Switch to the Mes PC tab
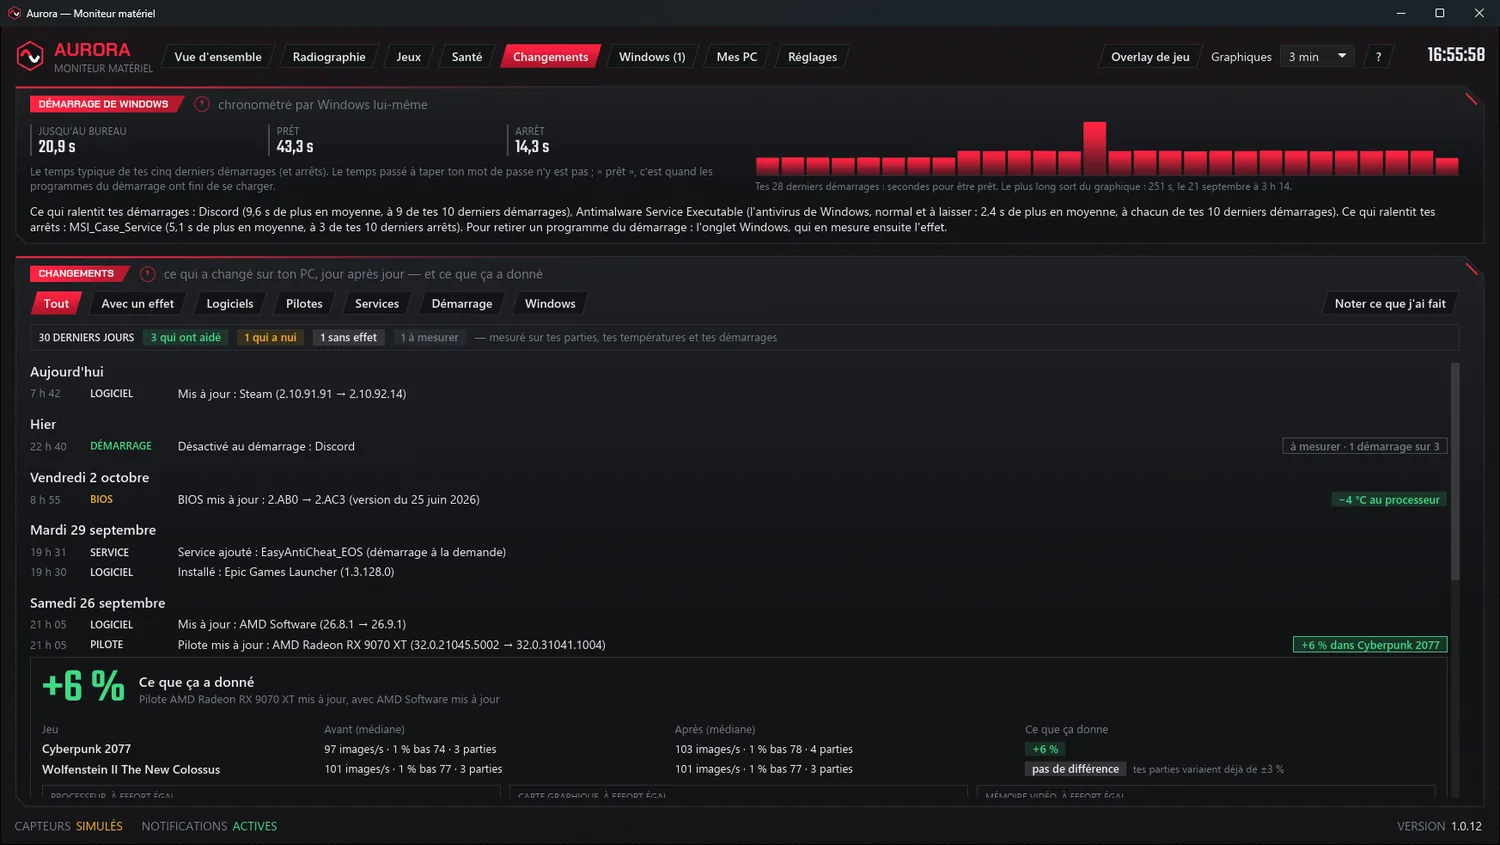This screenshot has height=845, width=1500. pos(737,57)
